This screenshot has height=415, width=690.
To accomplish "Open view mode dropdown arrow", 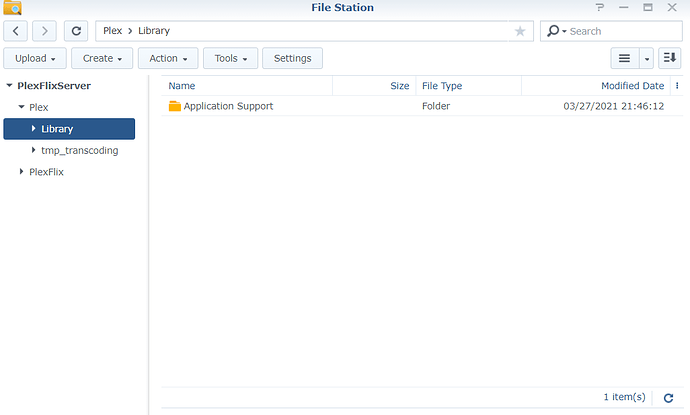I will click(x=646, y=58).
